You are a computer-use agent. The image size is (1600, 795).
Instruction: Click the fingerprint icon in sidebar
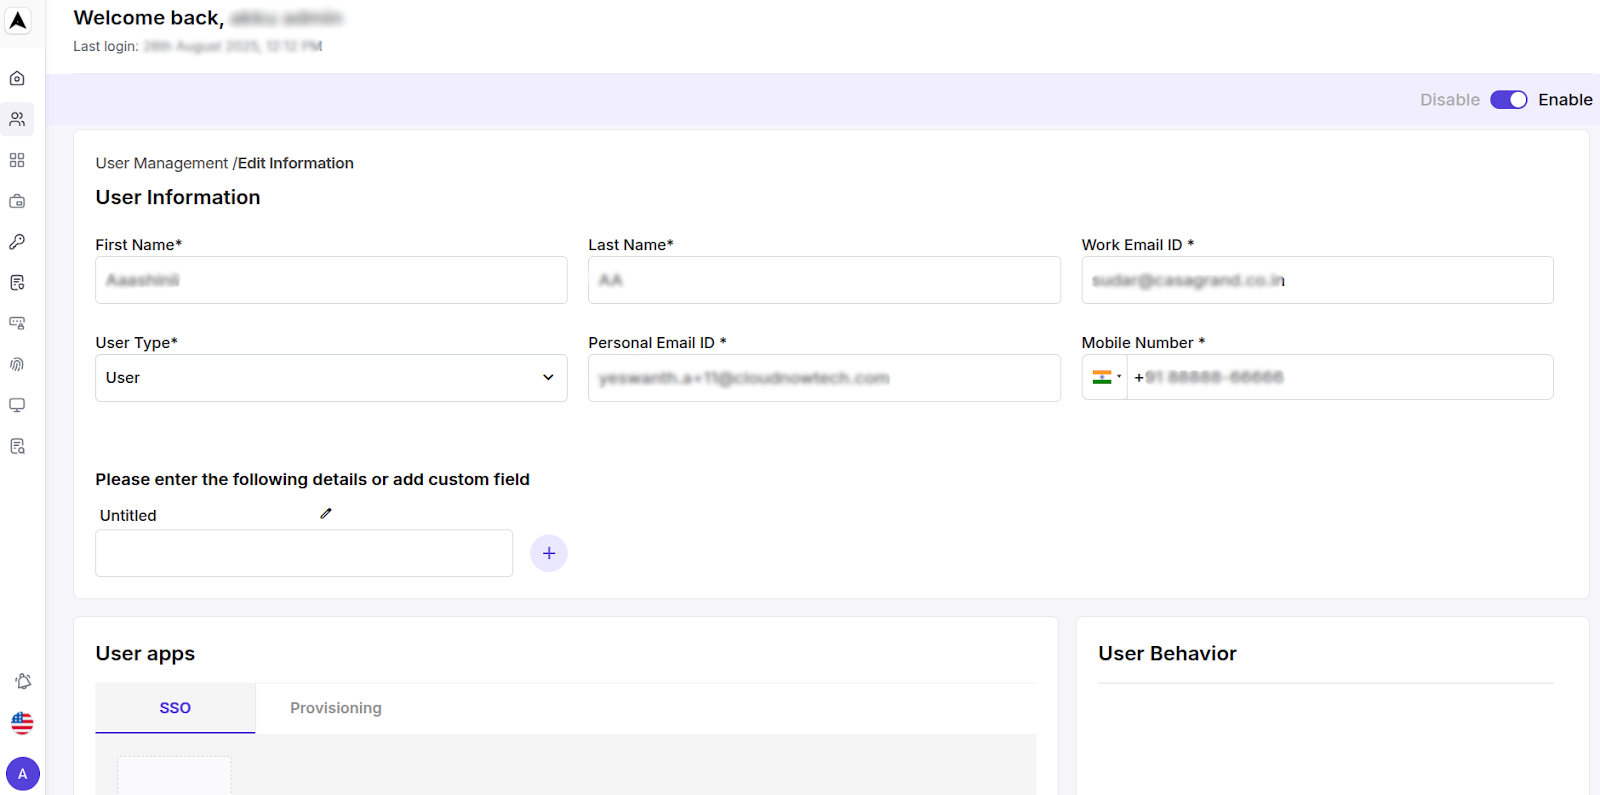click(x=17, y=365)
